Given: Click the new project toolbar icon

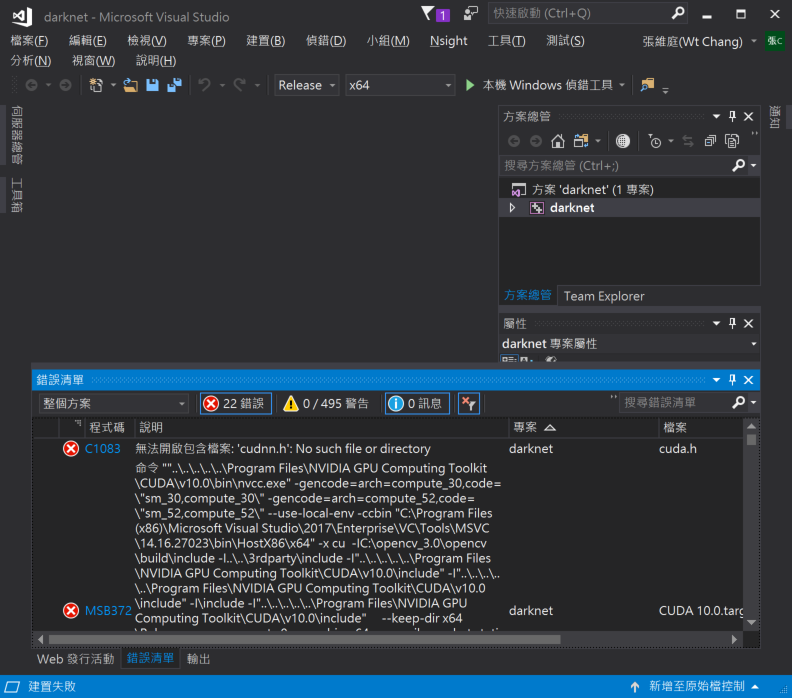Looking at the screenshot, I should [x=96, y=85].
